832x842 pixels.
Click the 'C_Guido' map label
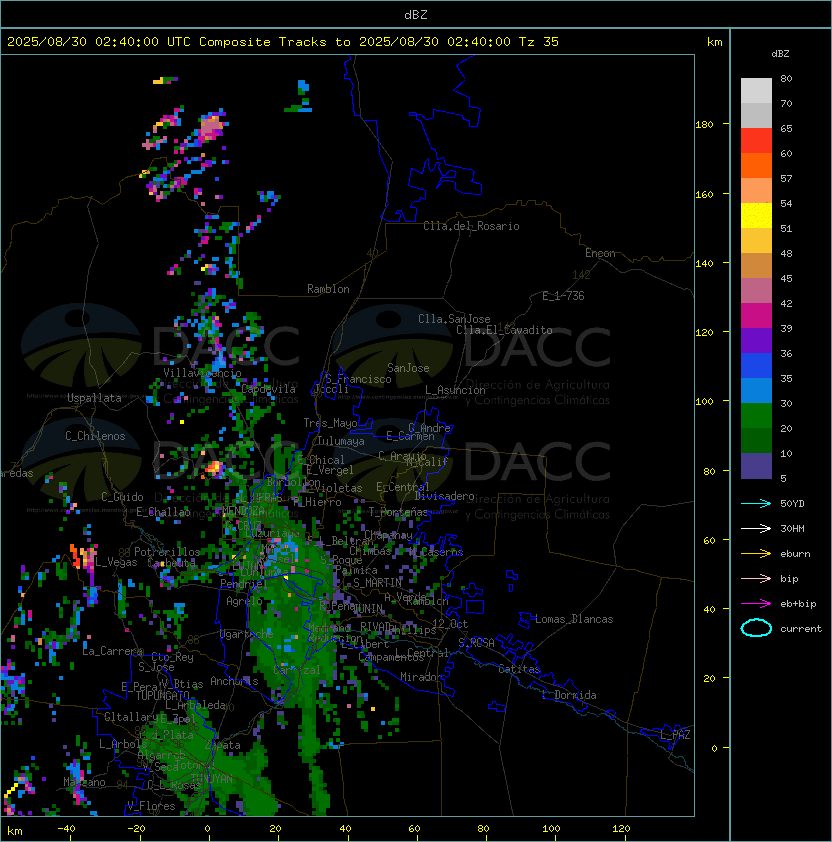122,497
